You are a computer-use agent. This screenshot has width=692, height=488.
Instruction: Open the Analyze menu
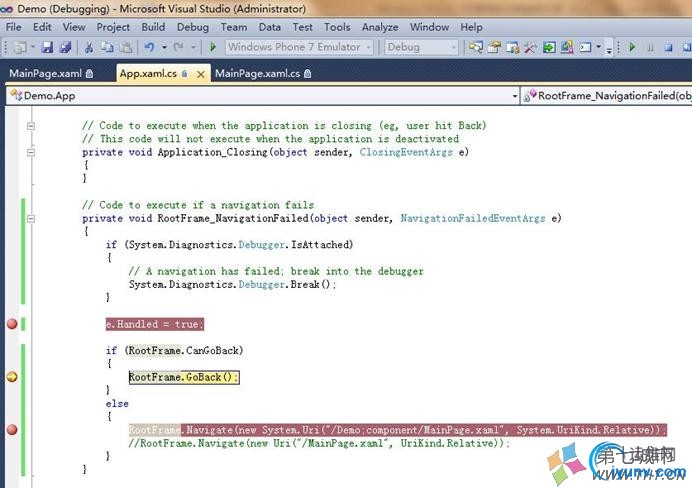380,27
